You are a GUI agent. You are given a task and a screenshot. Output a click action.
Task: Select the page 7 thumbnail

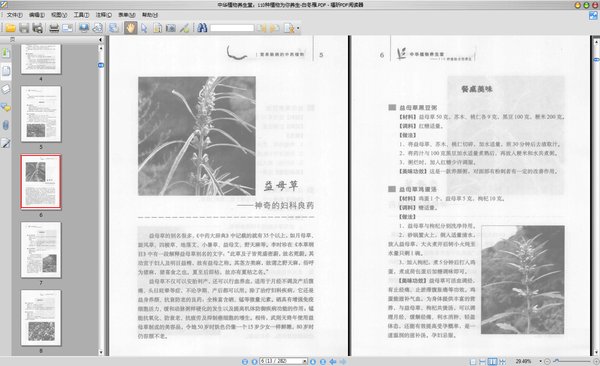click(41, 250)
